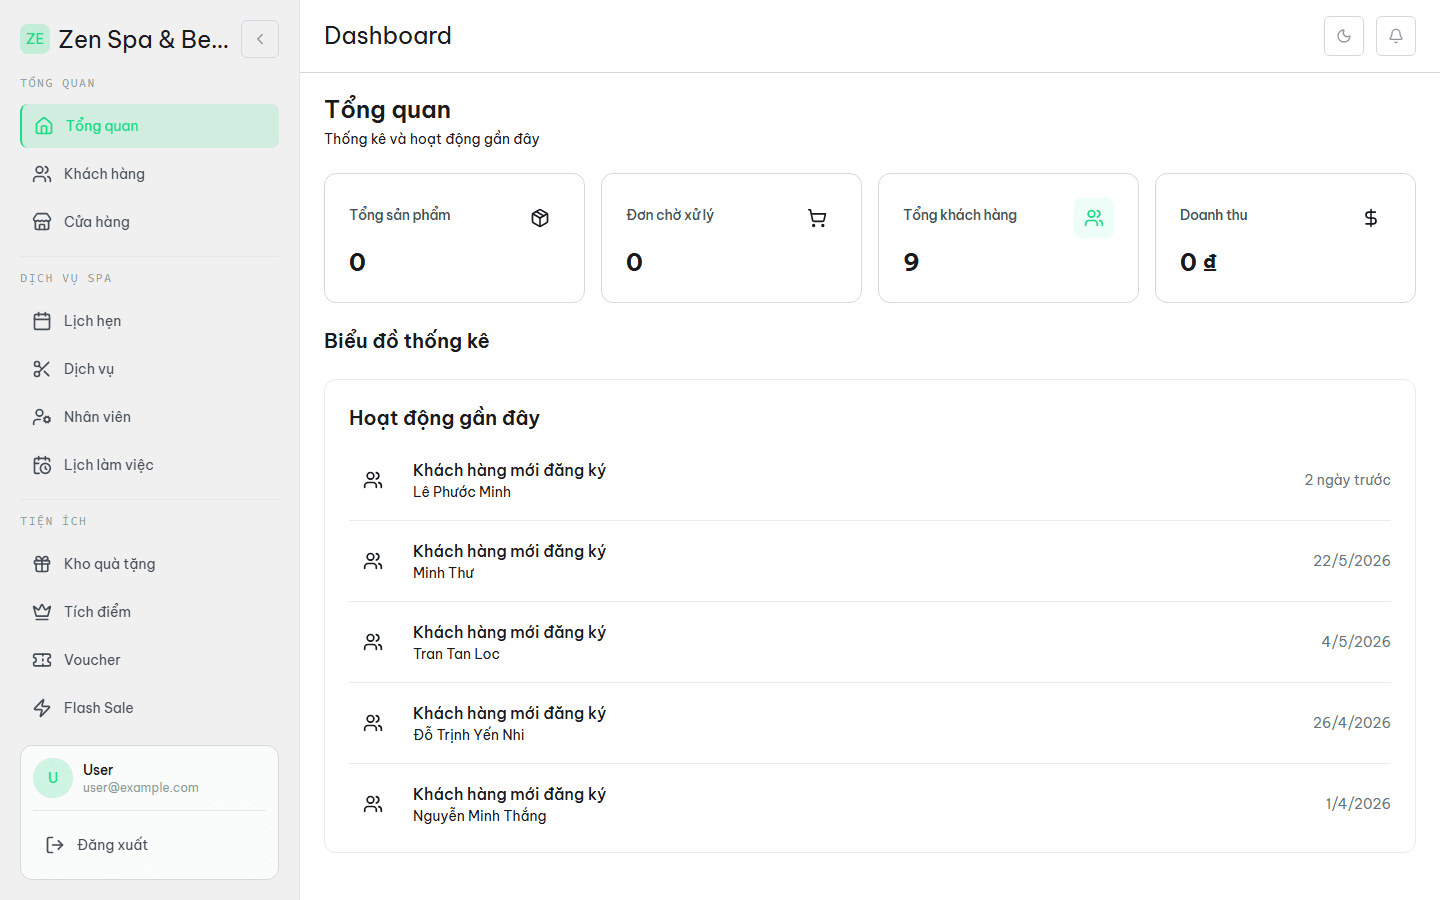This screenshot has height=900, width=1440.
Task: Click the people icon in Nguyễn Minh Thắng row
Action: click(373, 804)
